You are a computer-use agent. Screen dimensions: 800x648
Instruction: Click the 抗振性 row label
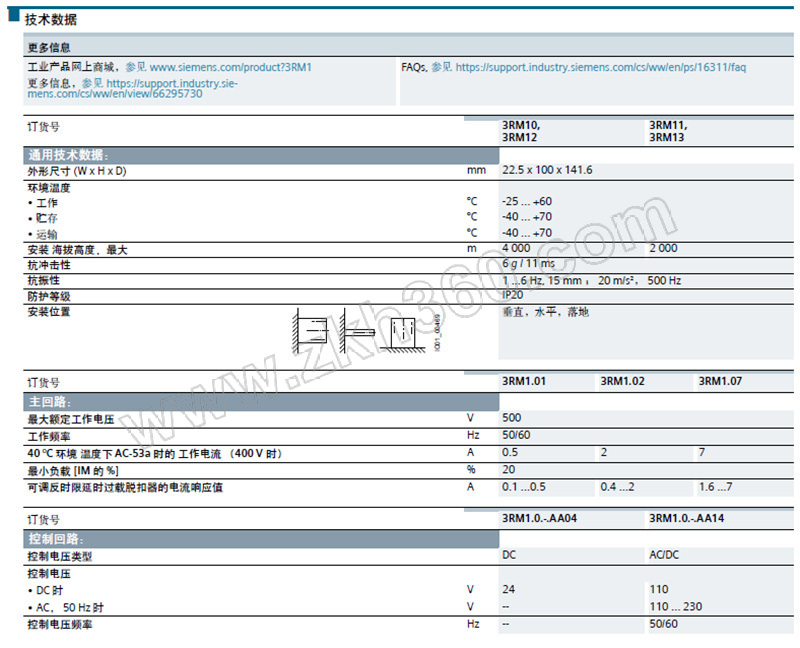tap(44, 280)
